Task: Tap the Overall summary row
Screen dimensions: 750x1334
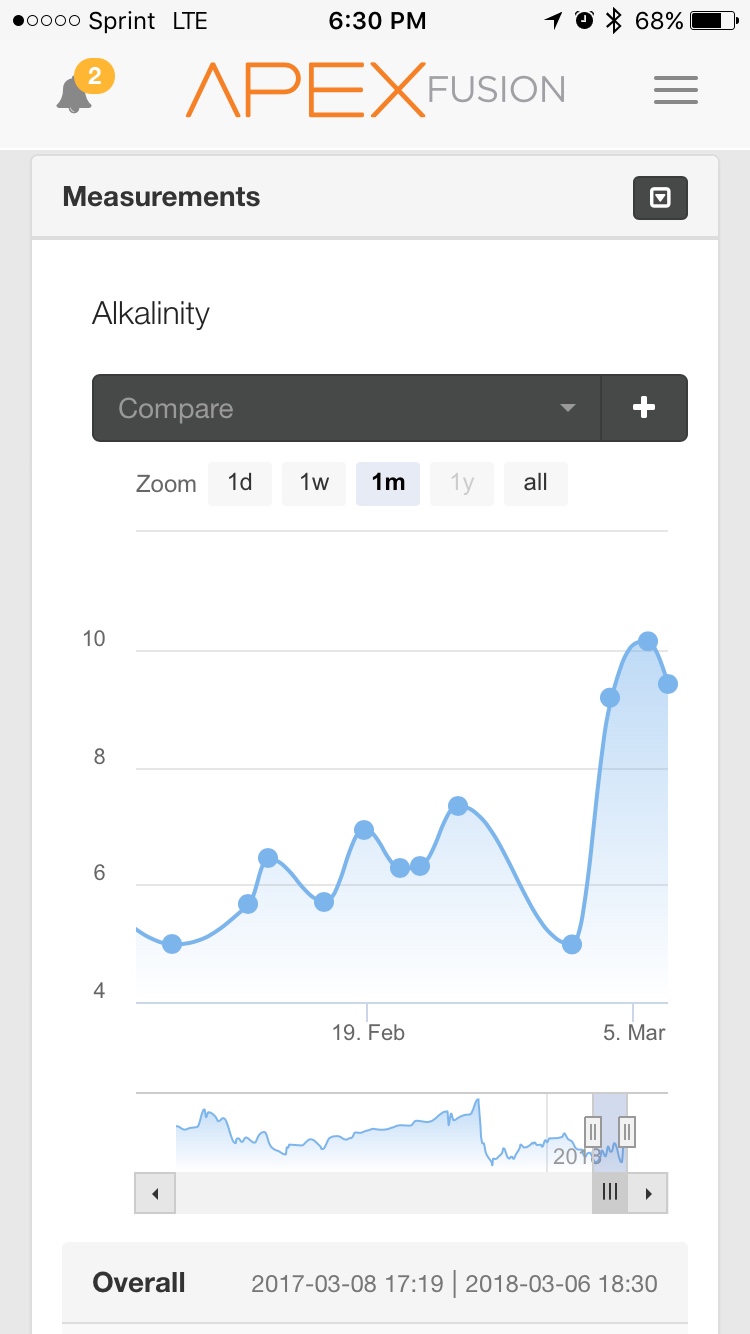Action: click(x=375, y=1283)
